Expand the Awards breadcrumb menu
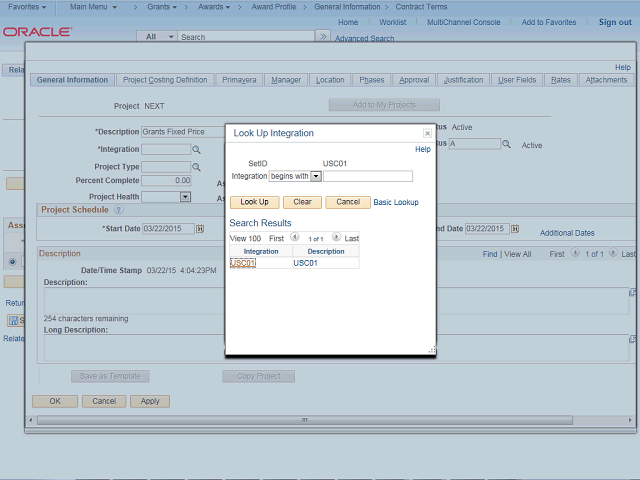Image resolution: width=640 pixels, height=480 pixels. point(214,7)
